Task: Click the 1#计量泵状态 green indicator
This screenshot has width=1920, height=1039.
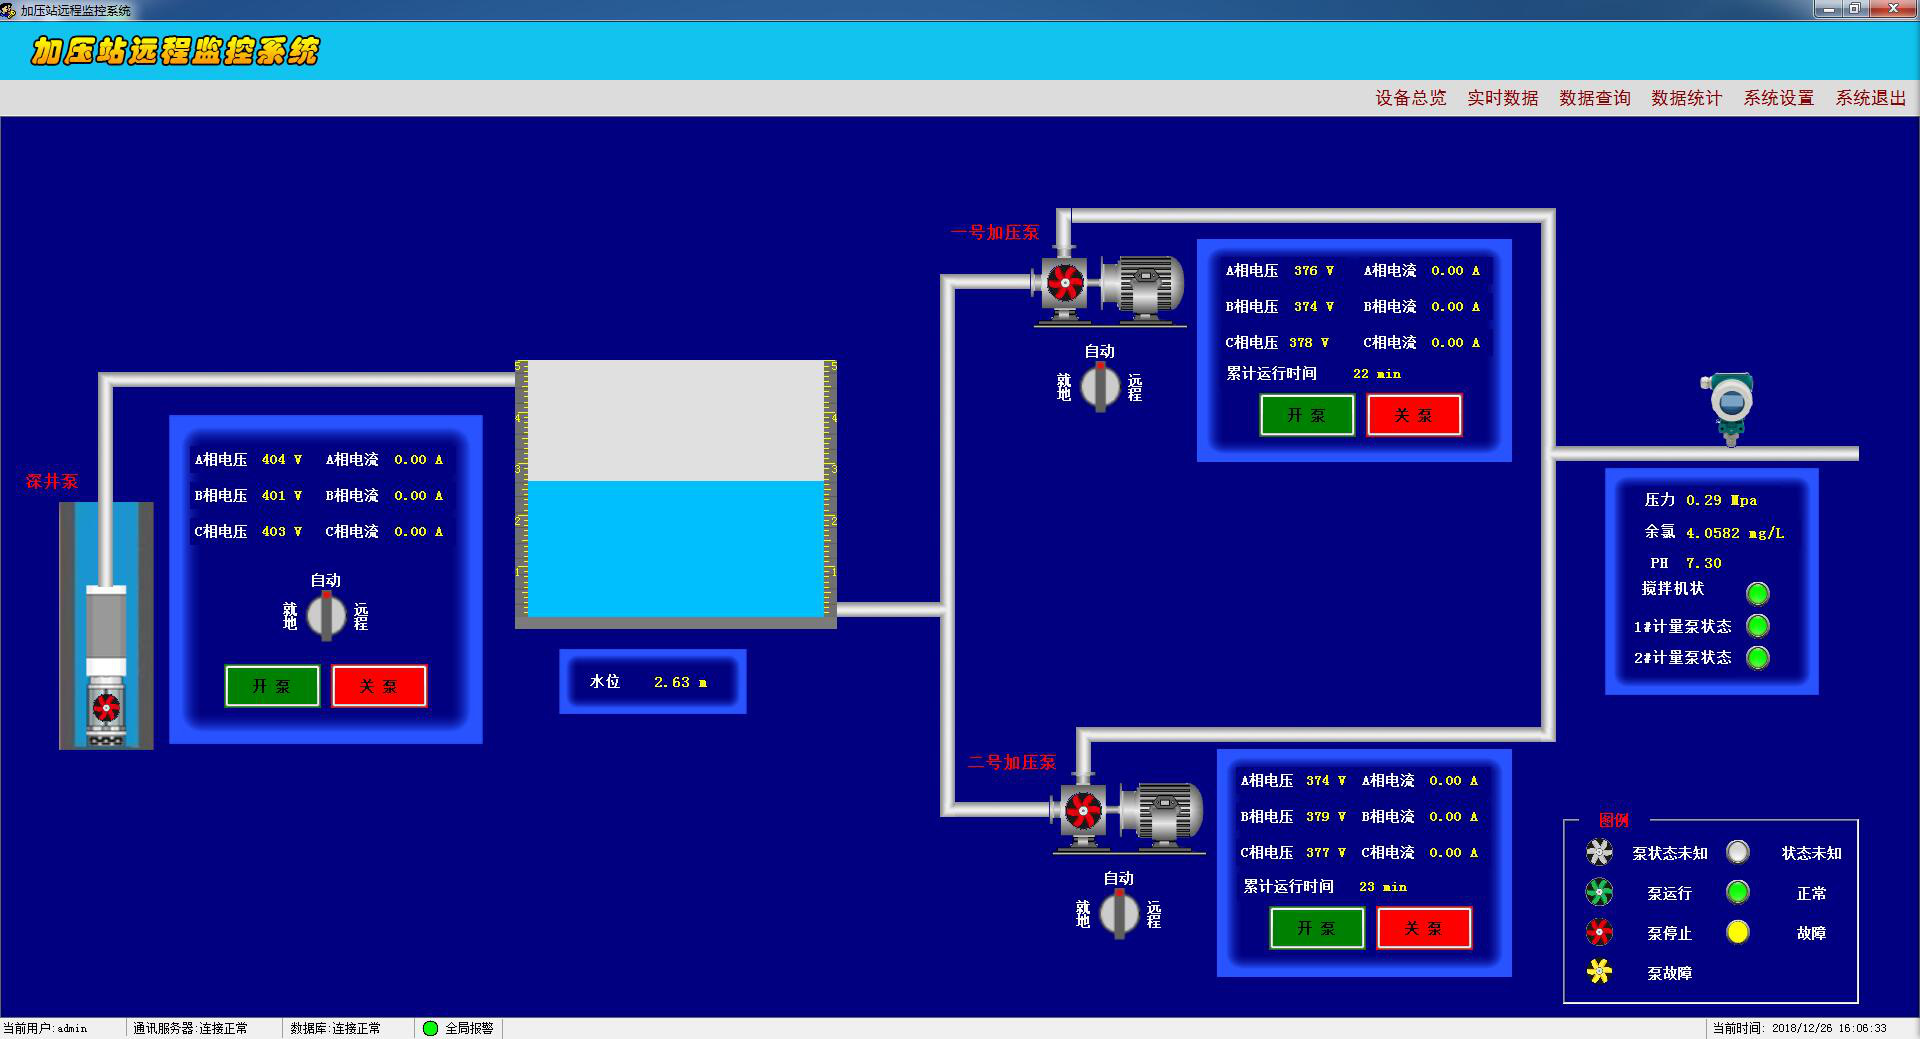Action: point(1757,626)
